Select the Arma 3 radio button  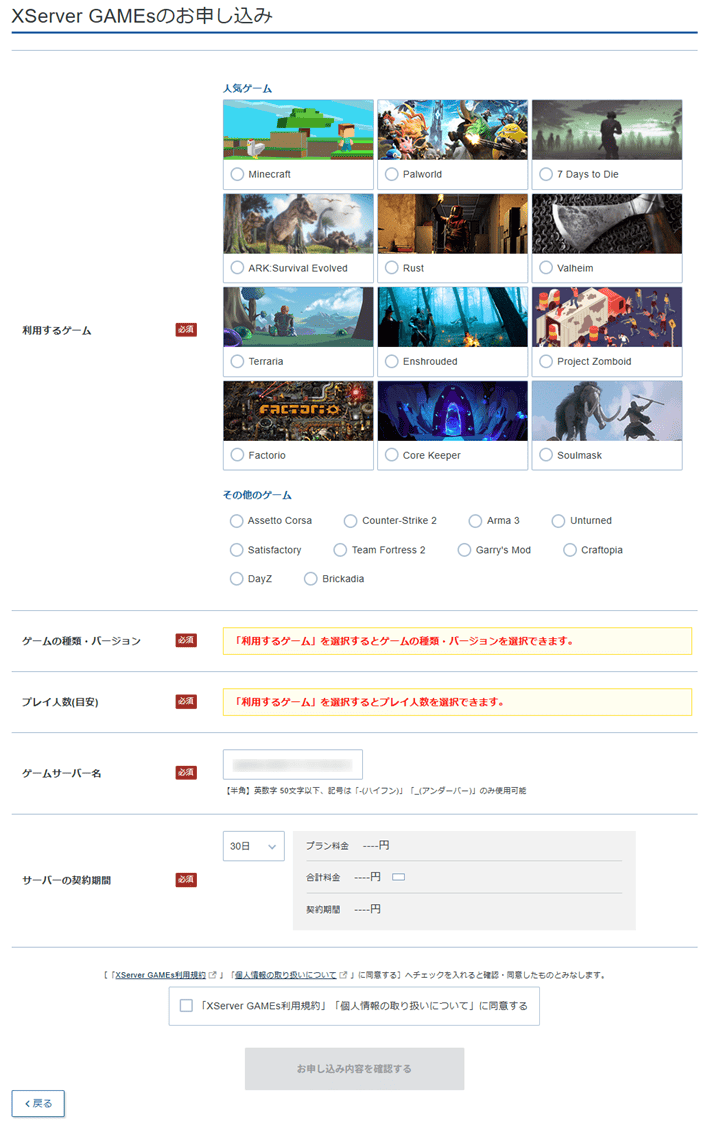tap(475, 521)
